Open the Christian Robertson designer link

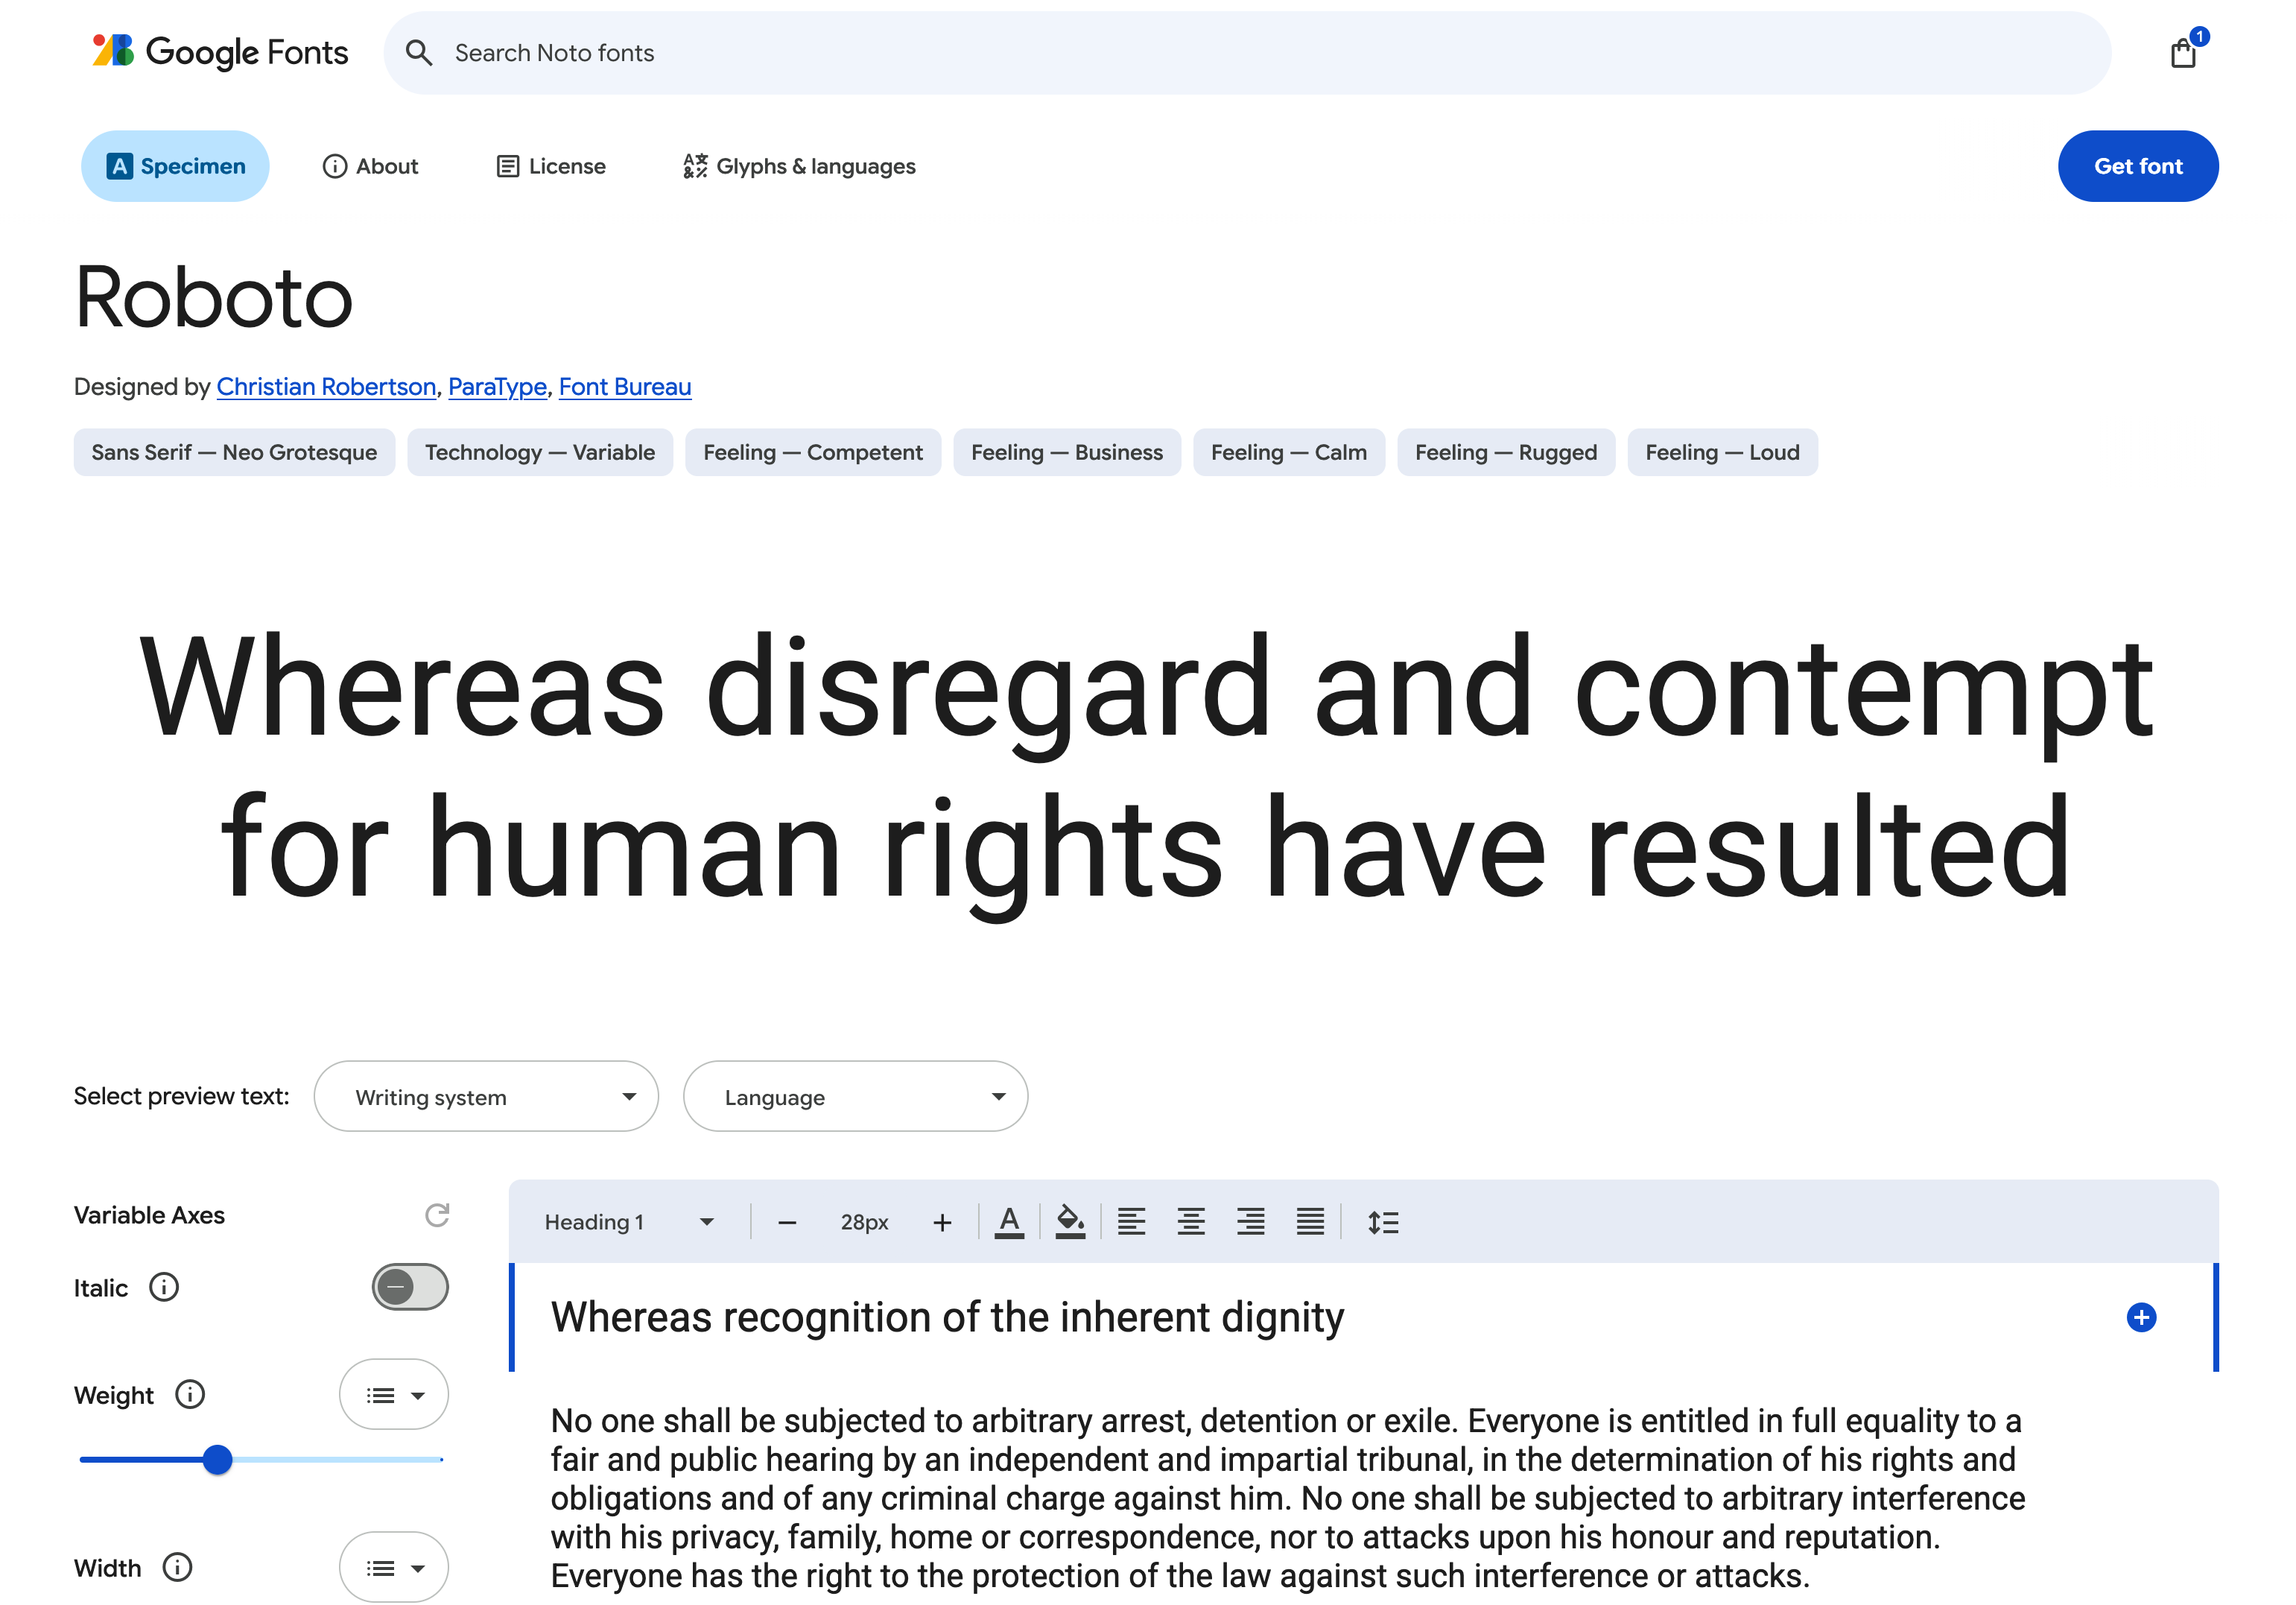tap(326, 387)
